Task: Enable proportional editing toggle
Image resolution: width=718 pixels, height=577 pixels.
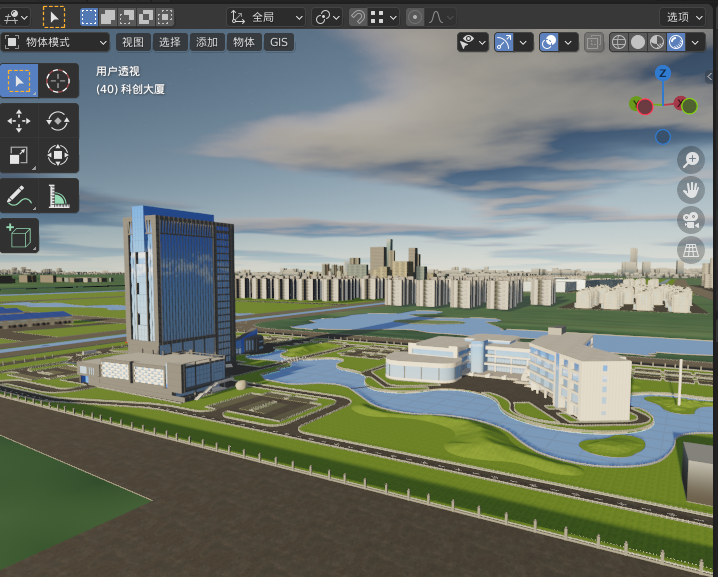Action: coord(415,17)
